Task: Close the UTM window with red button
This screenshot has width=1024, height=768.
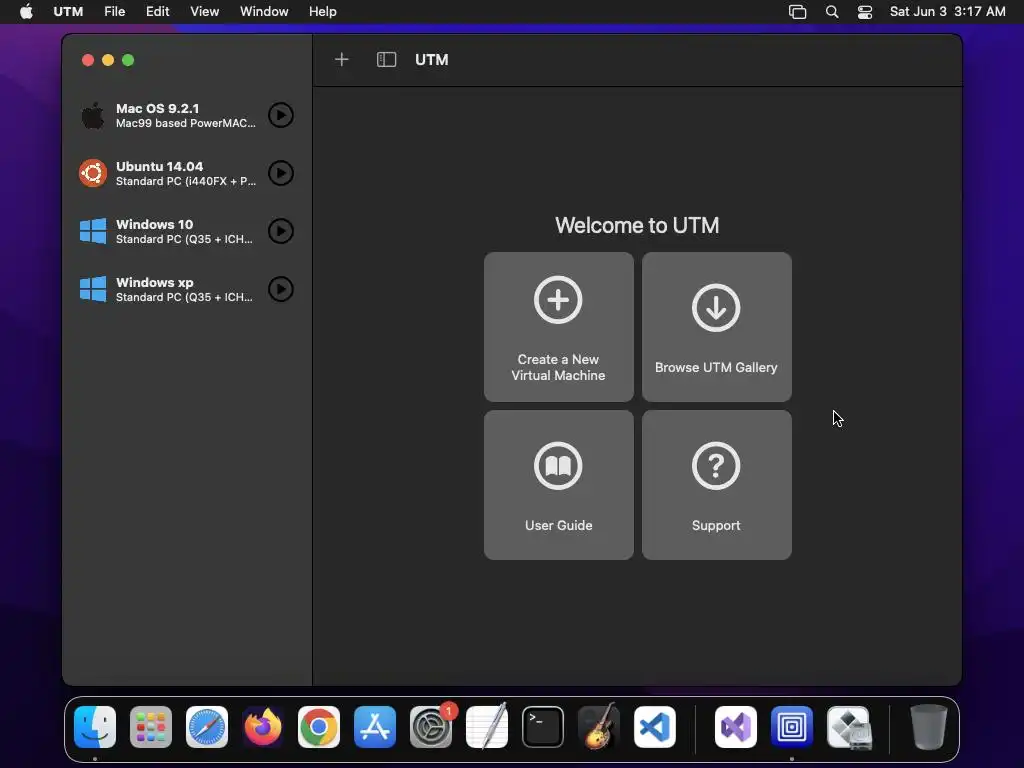Action: (x=88, y=60)
